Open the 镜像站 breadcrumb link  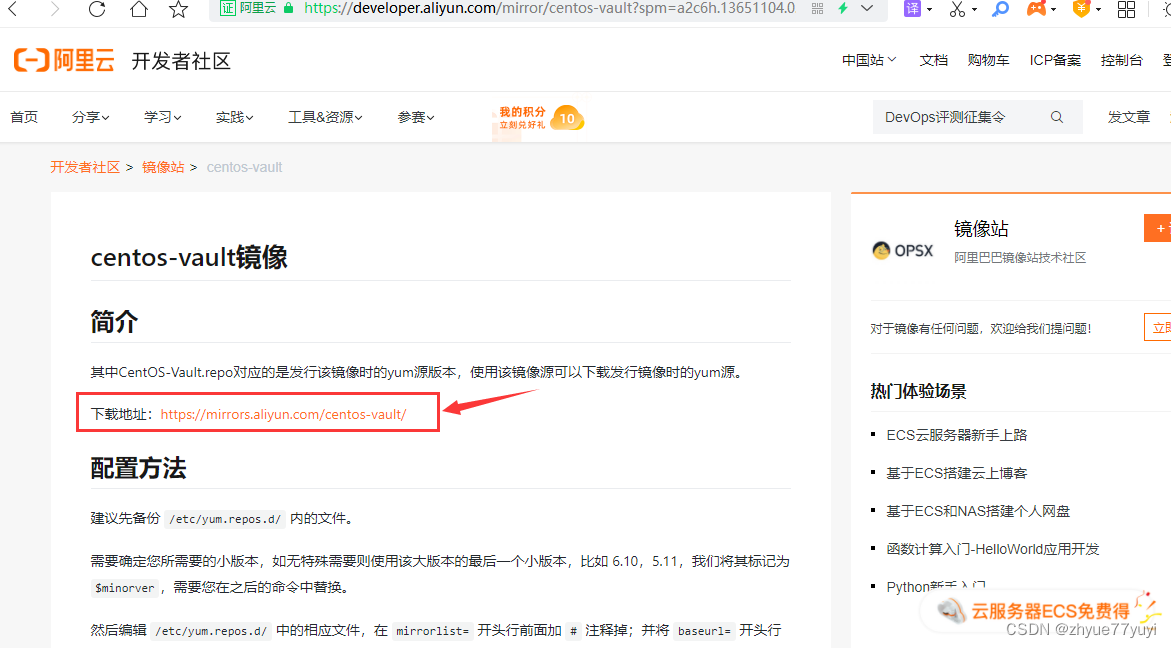[163, 167]
